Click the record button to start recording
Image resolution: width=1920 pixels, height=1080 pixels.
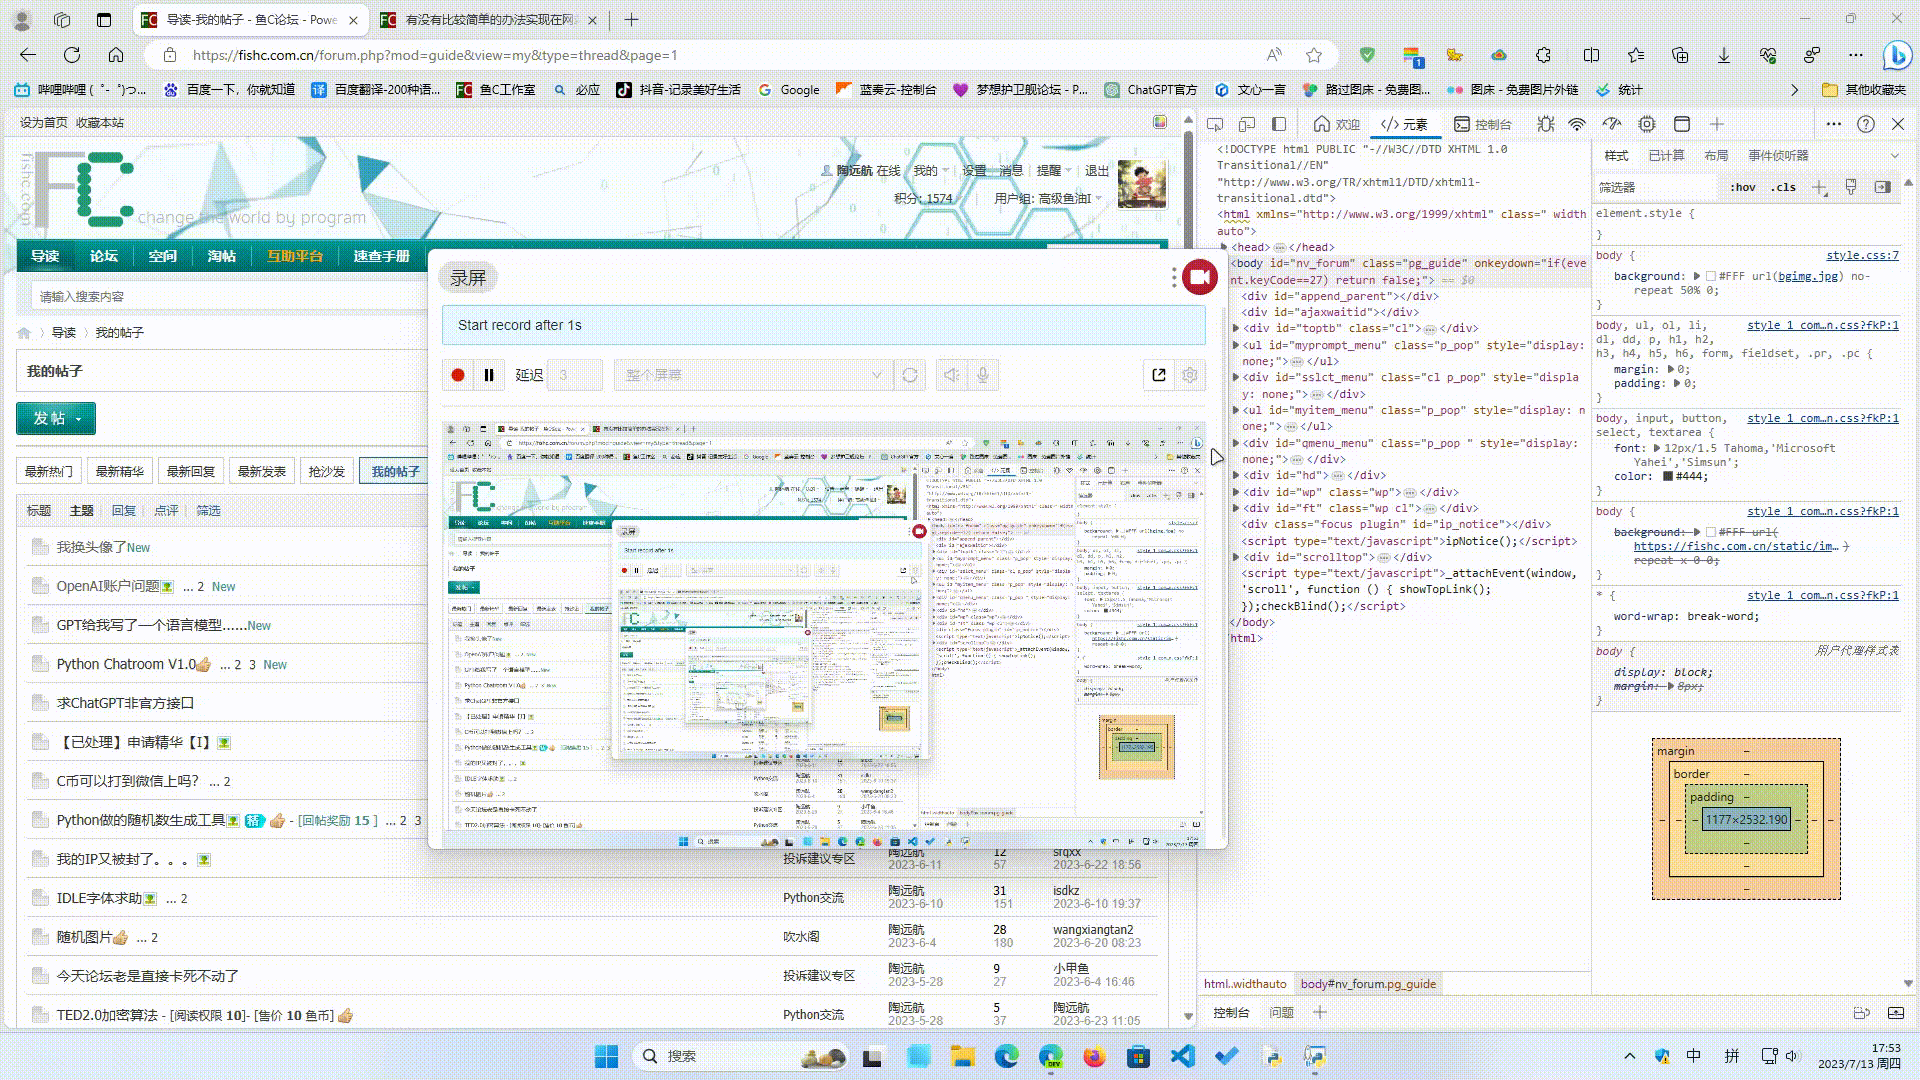(x=458, y=375)
